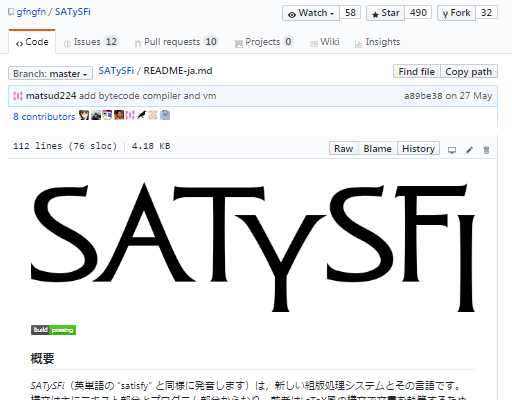Click the '4.18 KB' file size text
This screenshot has height=400, width=512.
pyautogui.click(x=151, y=146)
